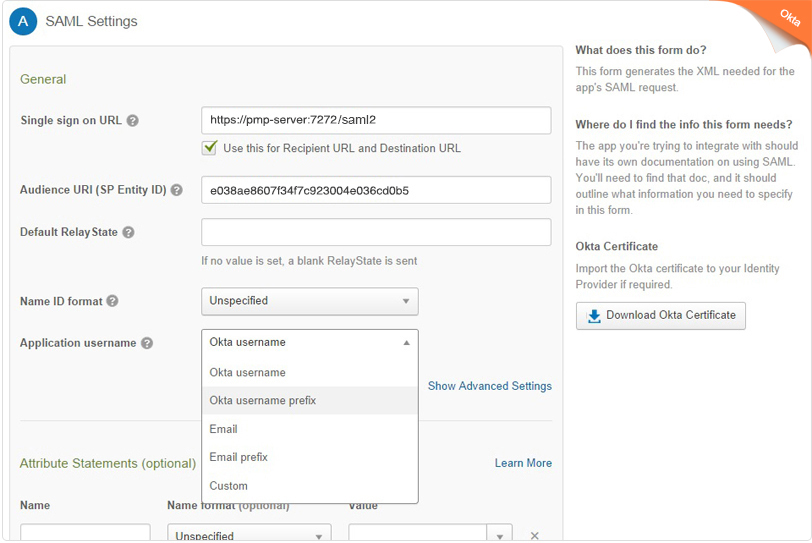Click the help icon beside Application username
The width and height of the screenshot is (812, 543).
coord(147,343)
